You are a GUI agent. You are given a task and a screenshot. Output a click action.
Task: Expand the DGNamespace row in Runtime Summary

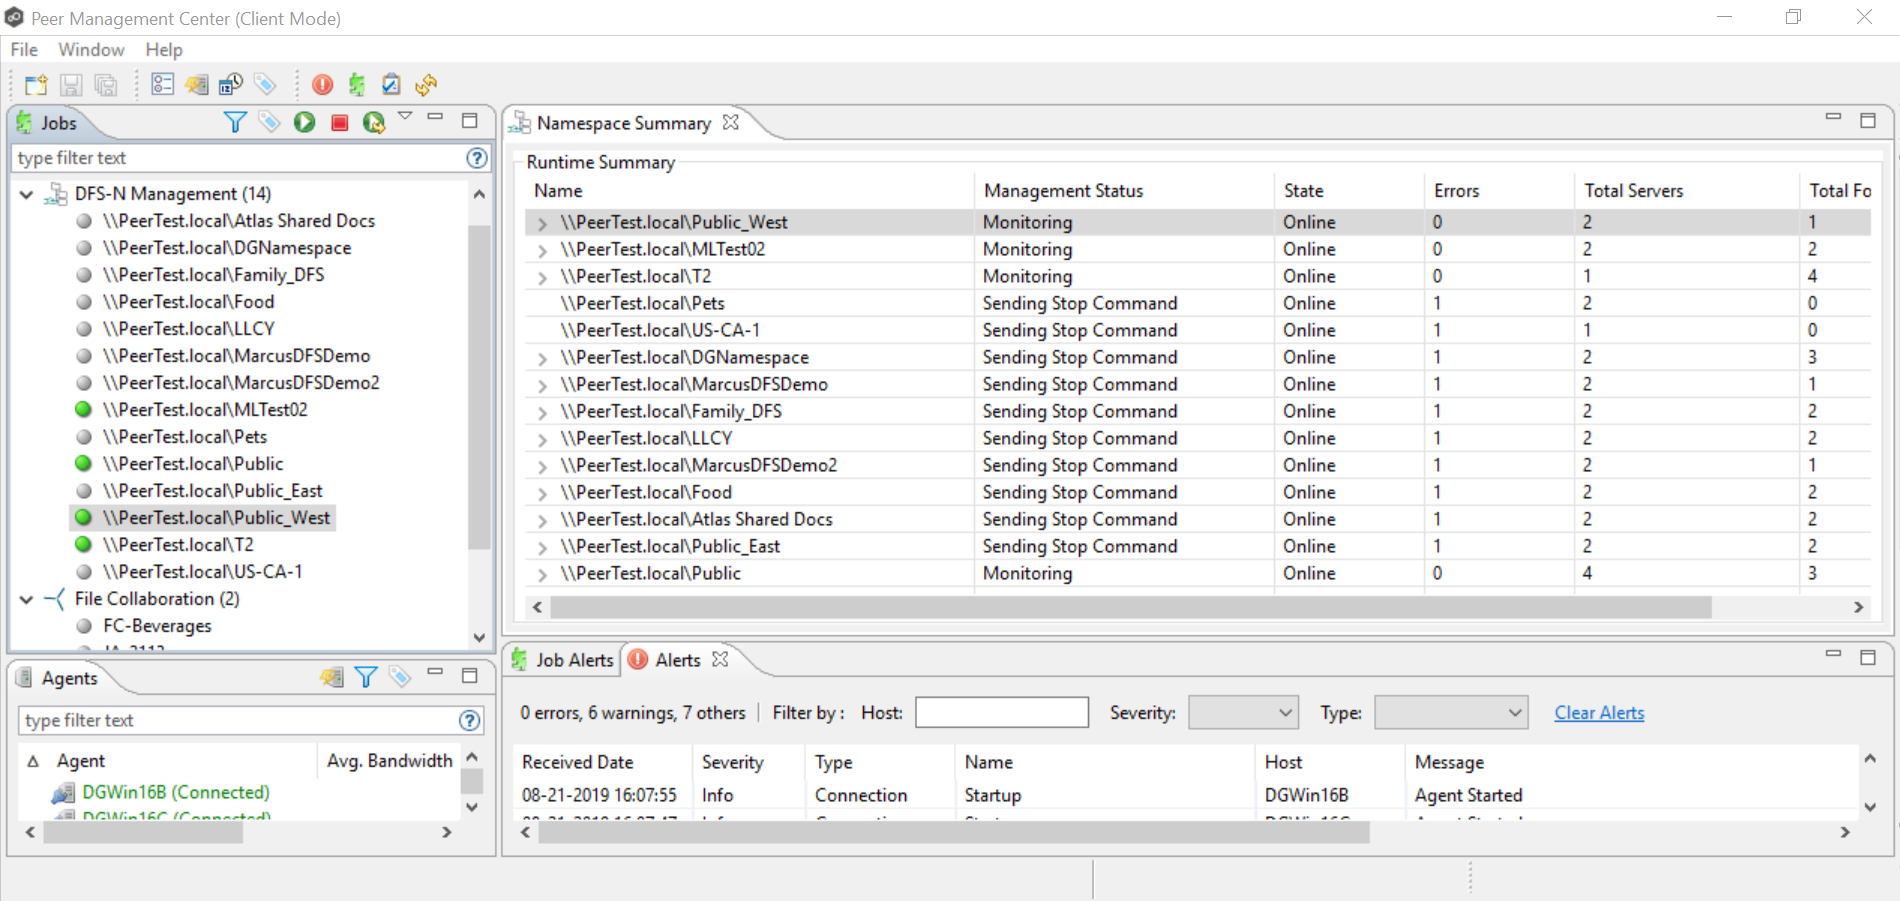pyautogui.click(x=543, y=358)
